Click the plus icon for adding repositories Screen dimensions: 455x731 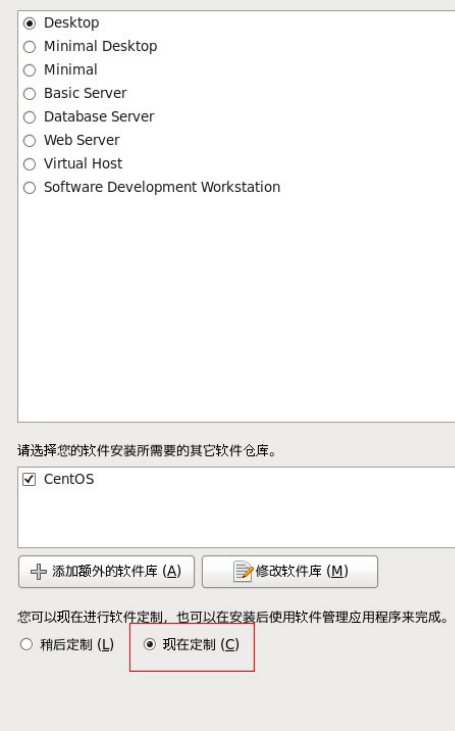(x=38, y=572)
